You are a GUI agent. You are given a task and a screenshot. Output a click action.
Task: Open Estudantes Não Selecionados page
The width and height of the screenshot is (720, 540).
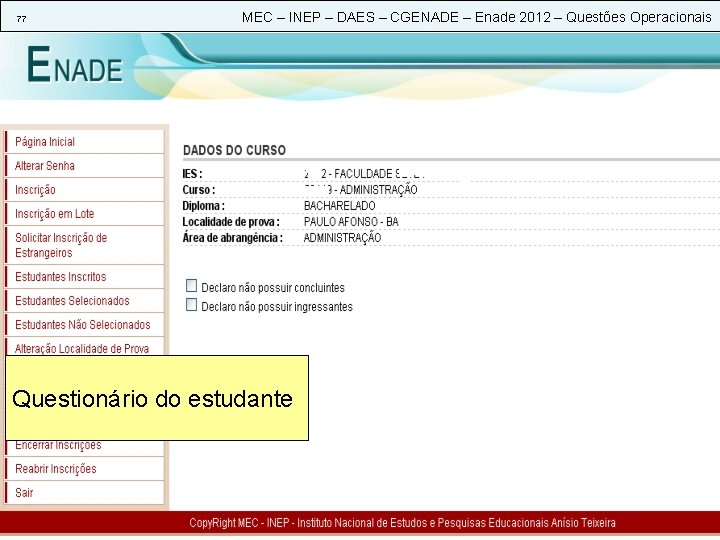(x=84, y=325)
